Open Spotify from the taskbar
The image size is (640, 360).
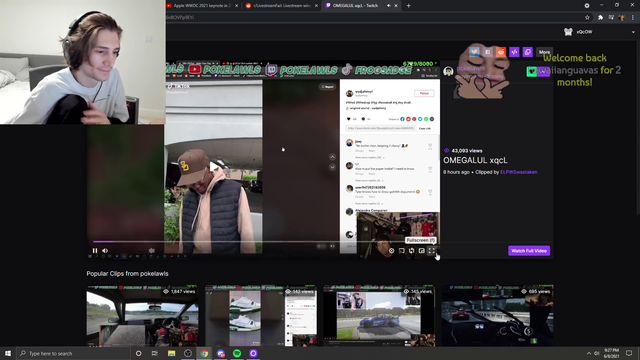[237, 353]
